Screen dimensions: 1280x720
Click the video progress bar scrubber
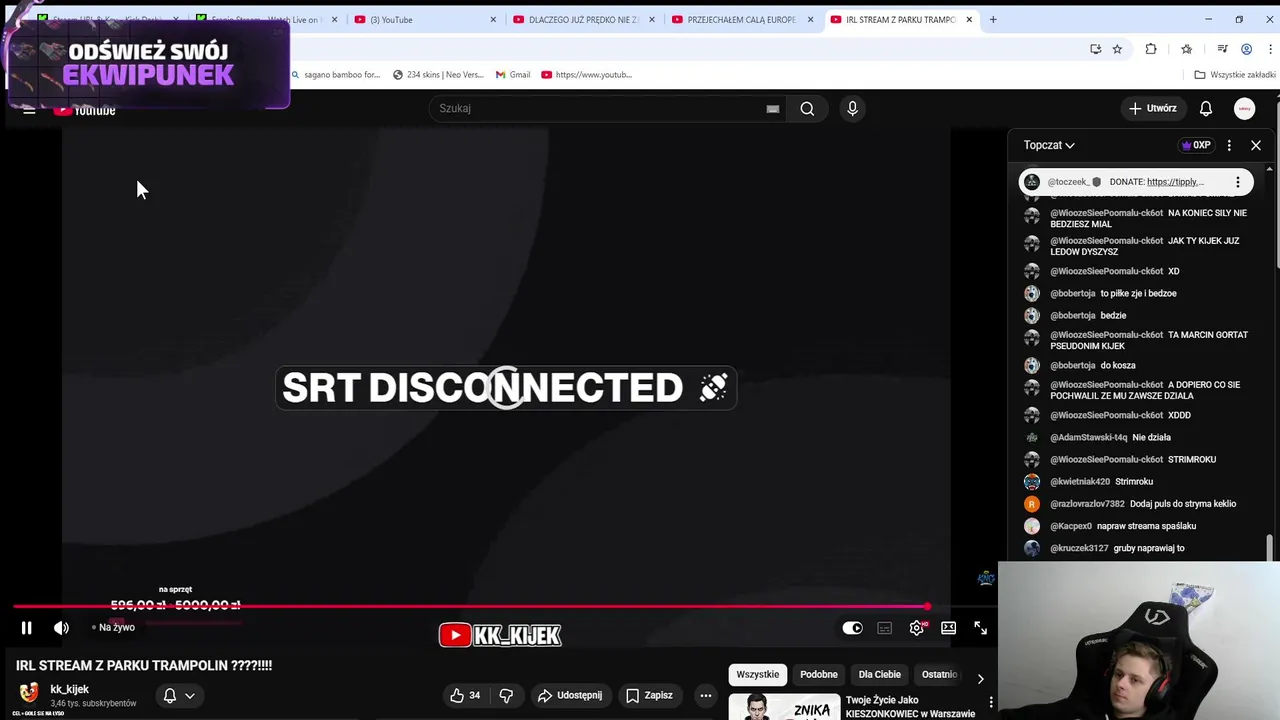927,606
